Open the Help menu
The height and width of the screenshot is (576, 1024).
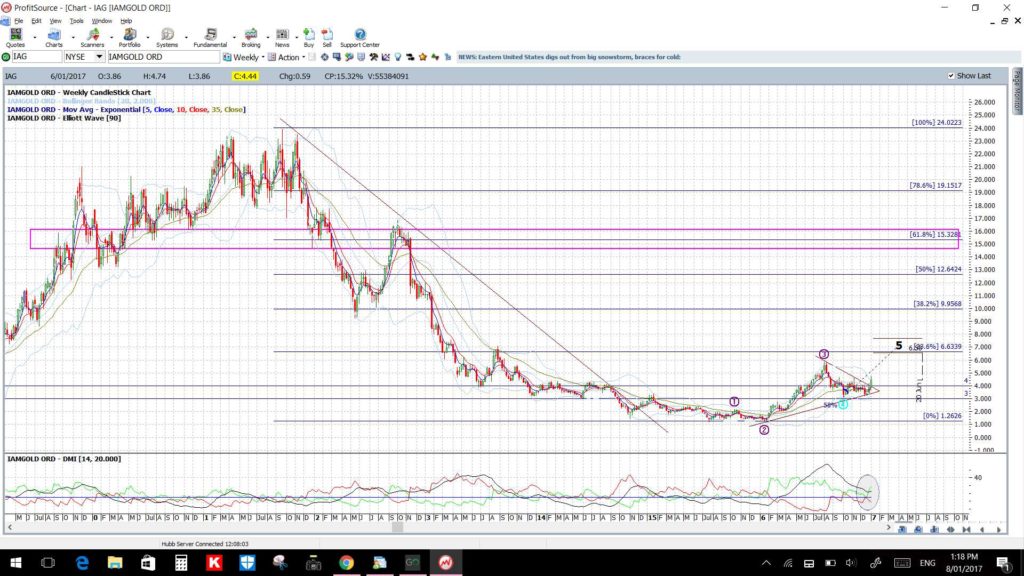[x=126, y=21]
